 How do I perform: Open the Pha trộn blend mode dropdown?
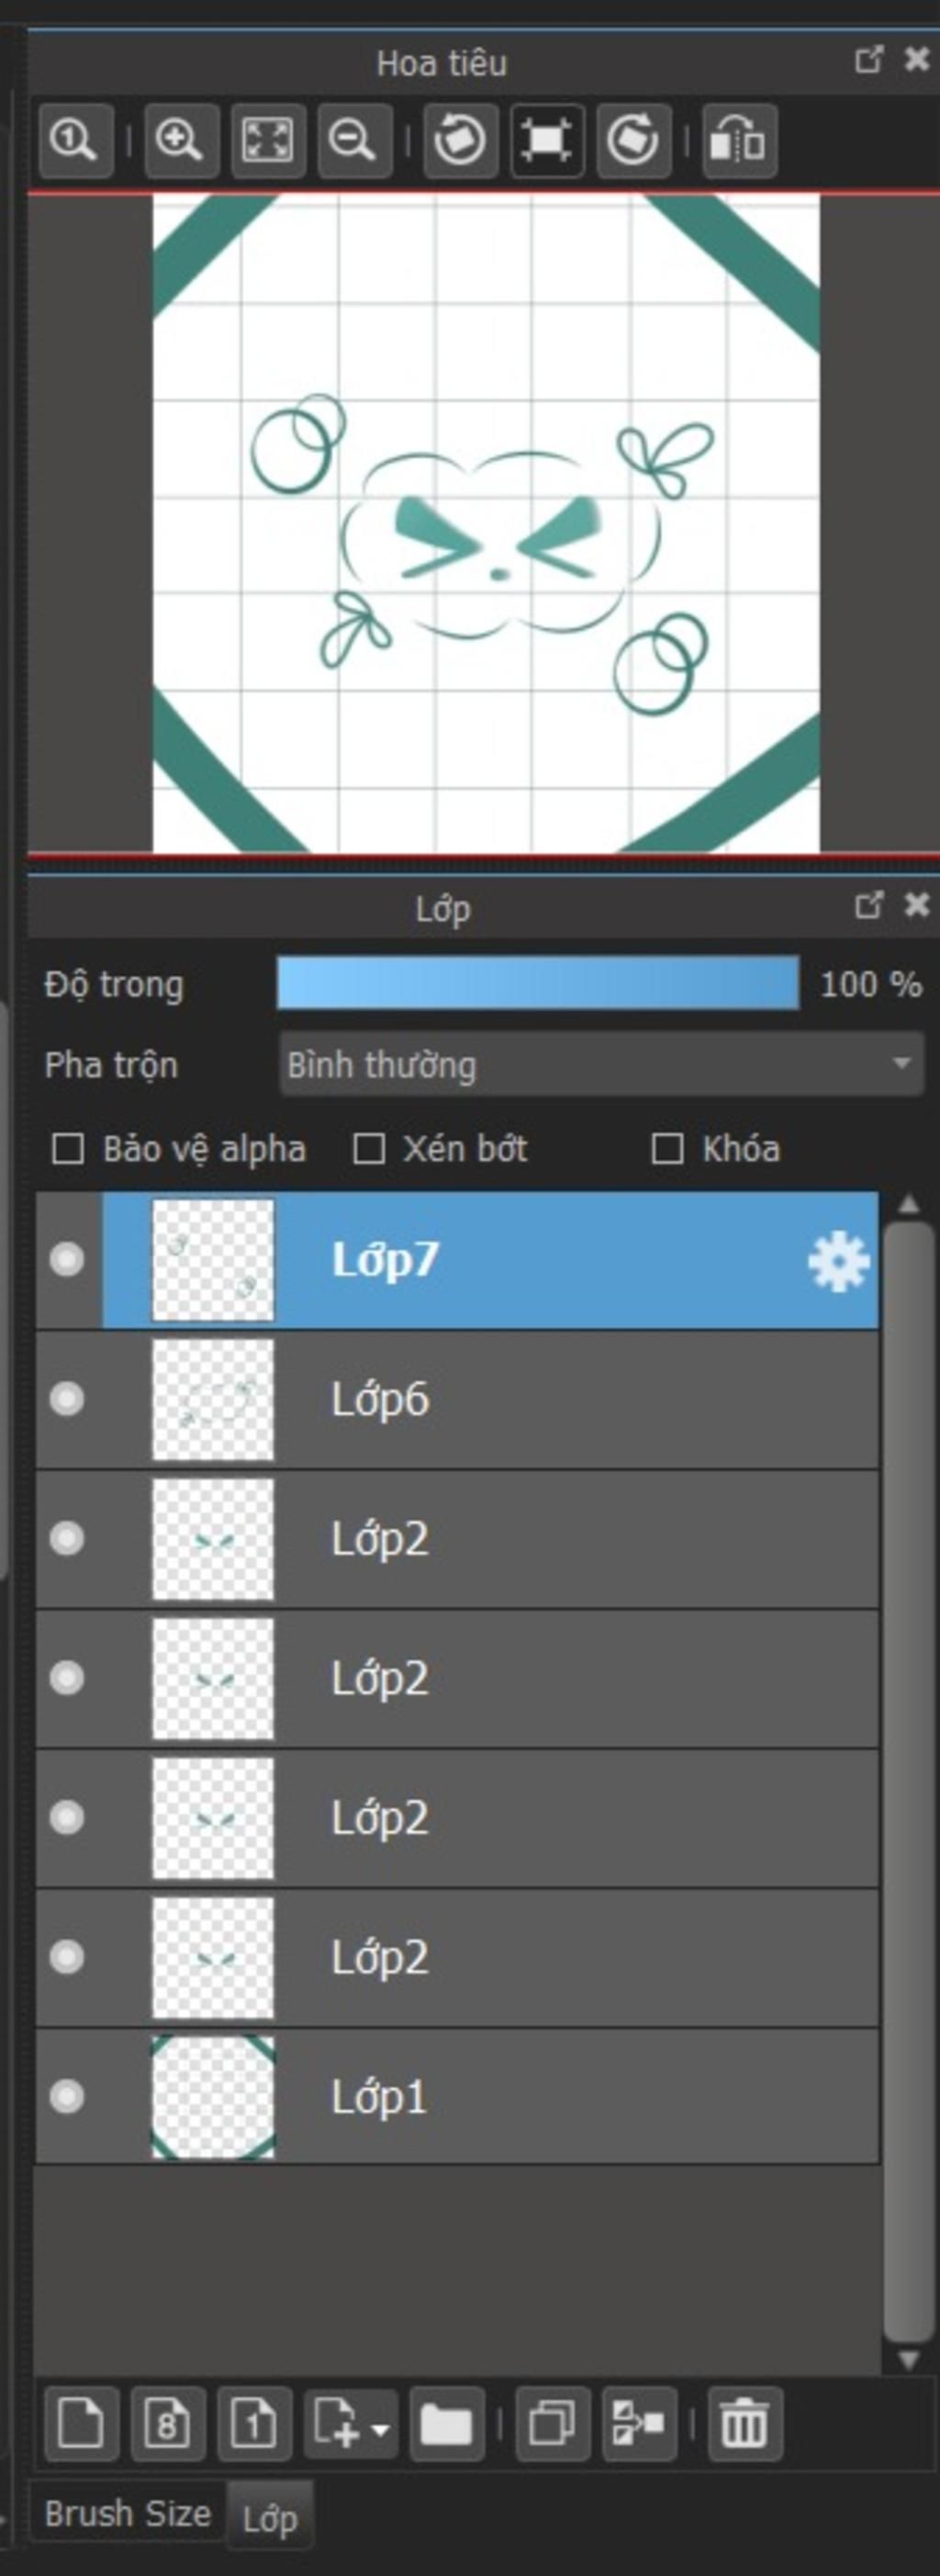click(x=601, y=1065)
